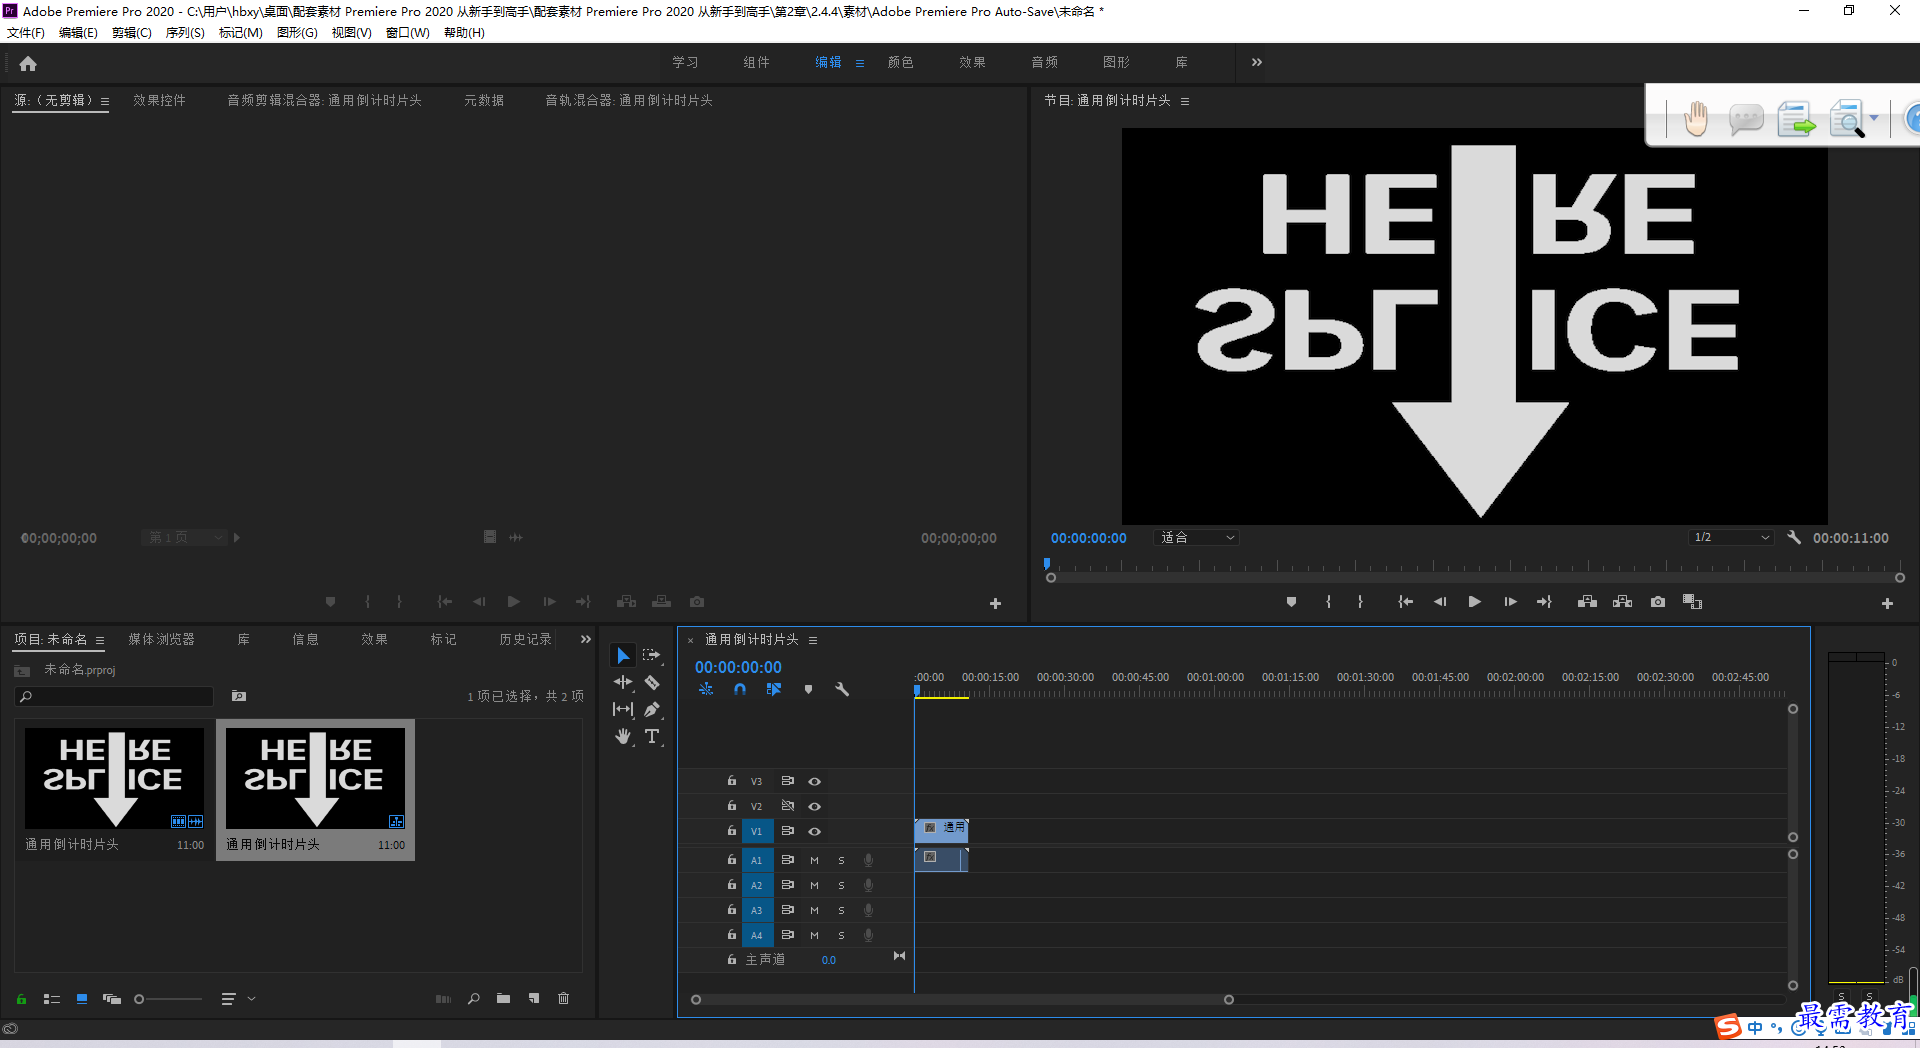This screenshot has height=1048, width=1920.
Task: Expand more workspaces chevron
Action: point(1256,62)
